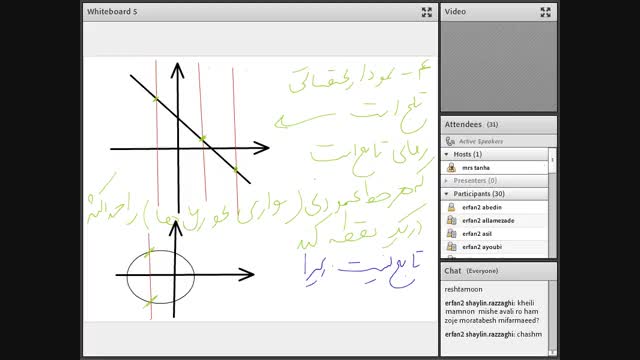The height and width of the screenshot is (360, 640).
Task: Click the circle drawing on whiteboard
Action: pyautogui.click(x=160, y=277)
